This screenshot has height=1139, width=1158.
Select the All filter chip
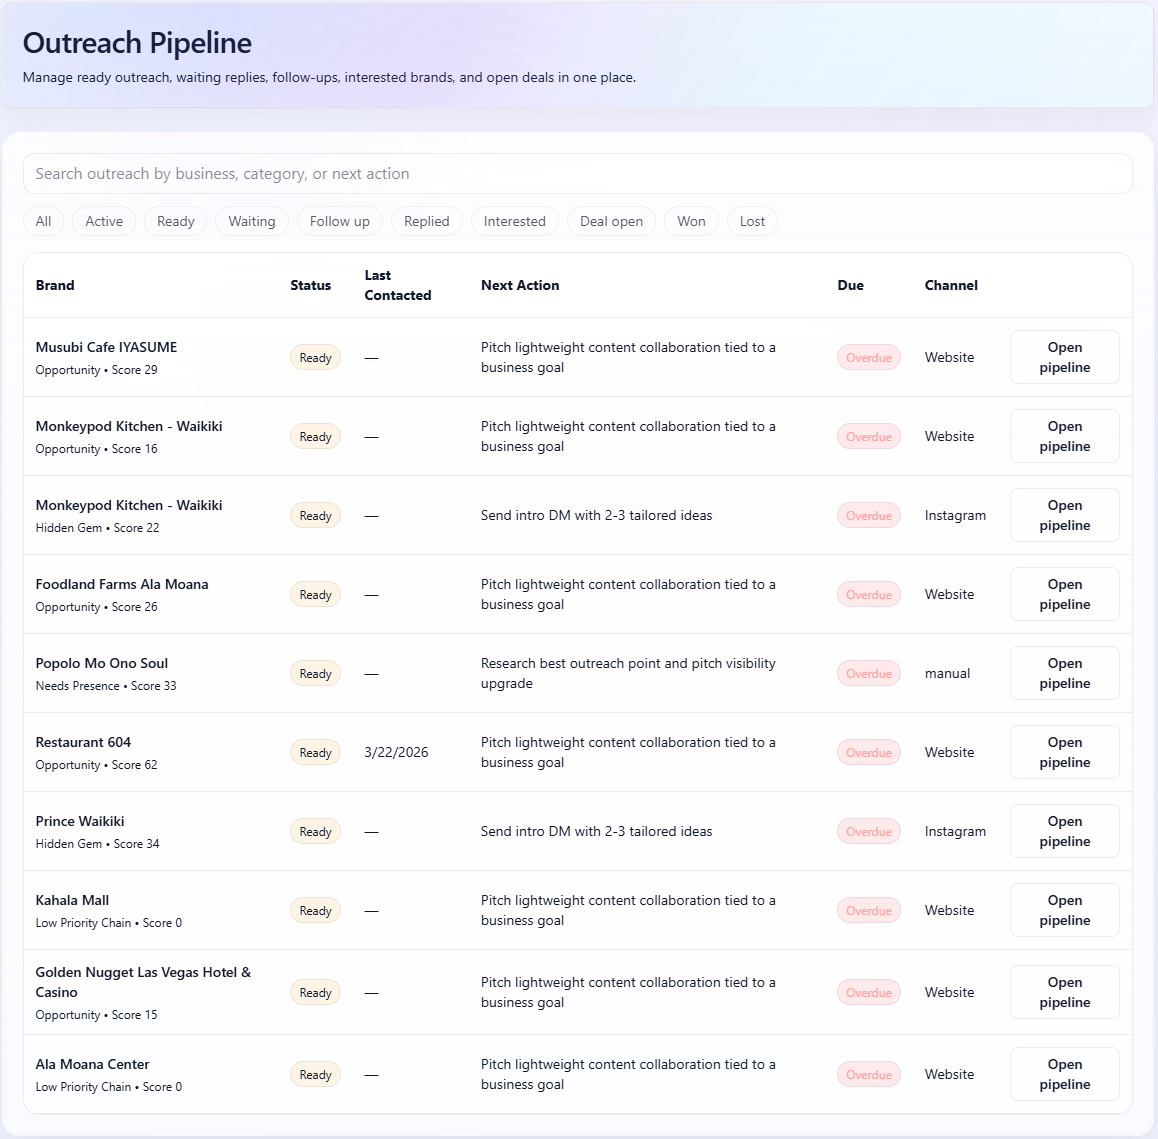point(44,222)
